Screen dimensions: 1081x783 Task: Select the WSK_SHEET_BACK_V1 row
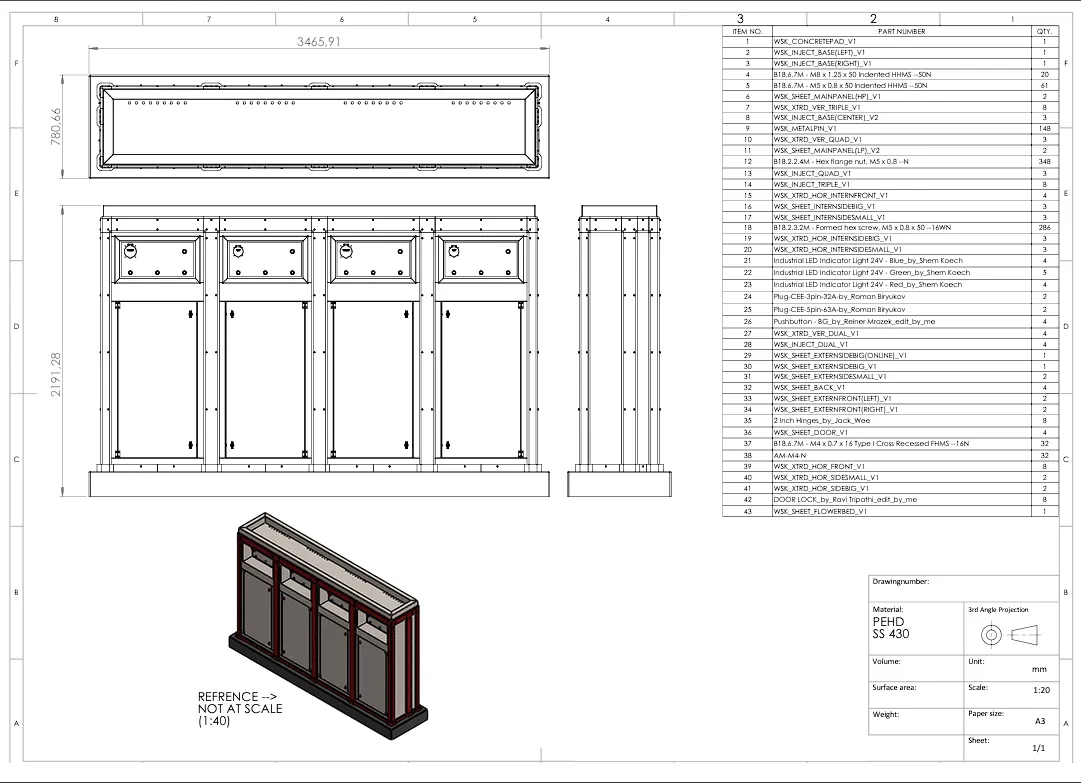click(890, 387)
